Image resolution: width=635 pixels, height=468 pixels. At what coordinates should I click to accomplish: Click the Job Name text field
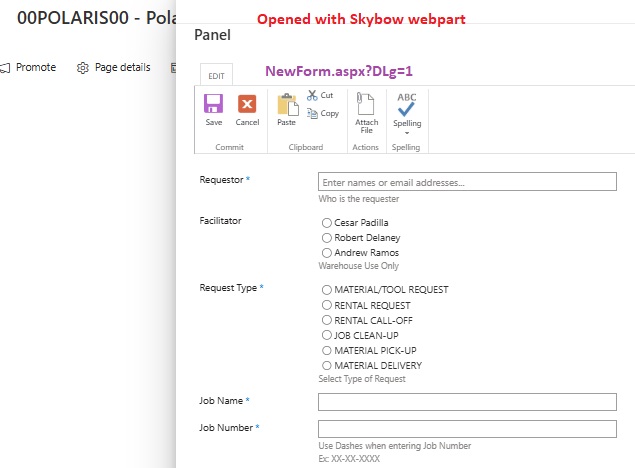pyautogui.click(x=467, y=402)
